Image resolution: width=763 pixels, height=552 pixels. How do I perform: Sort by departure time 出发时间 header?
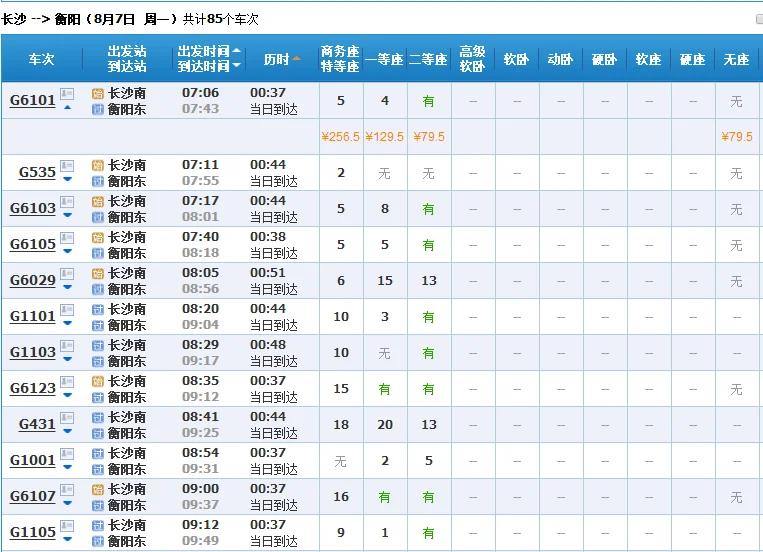pyautogui.click(x=208, y=51)
